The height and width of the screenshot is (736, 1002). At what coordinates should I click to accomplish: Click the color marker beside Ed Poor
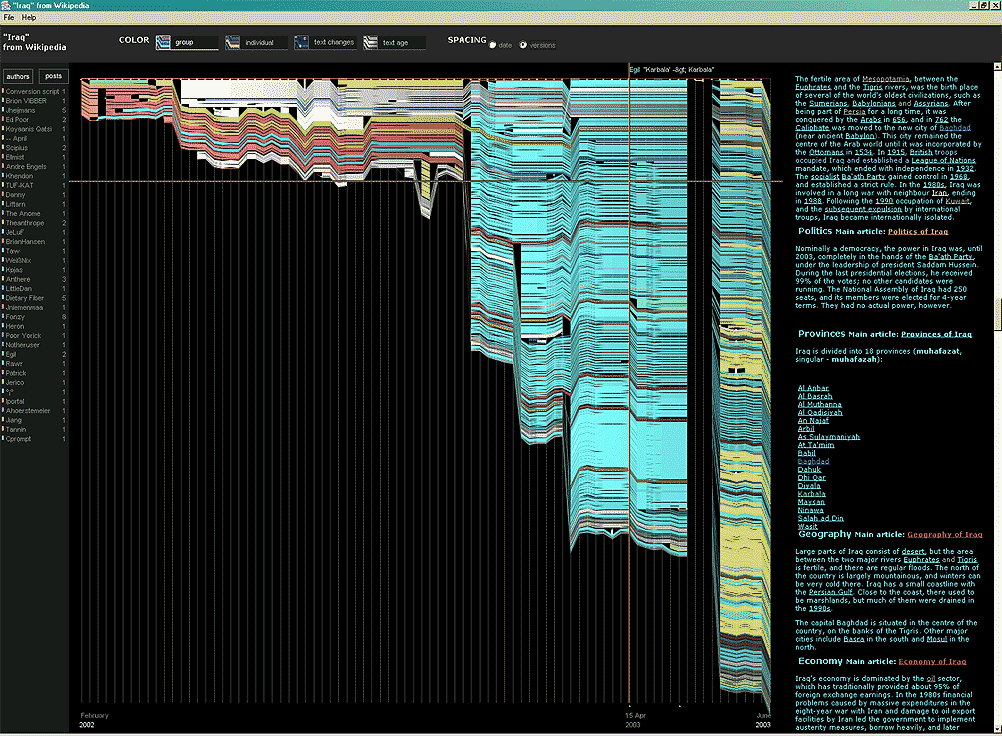pos(5,119)
